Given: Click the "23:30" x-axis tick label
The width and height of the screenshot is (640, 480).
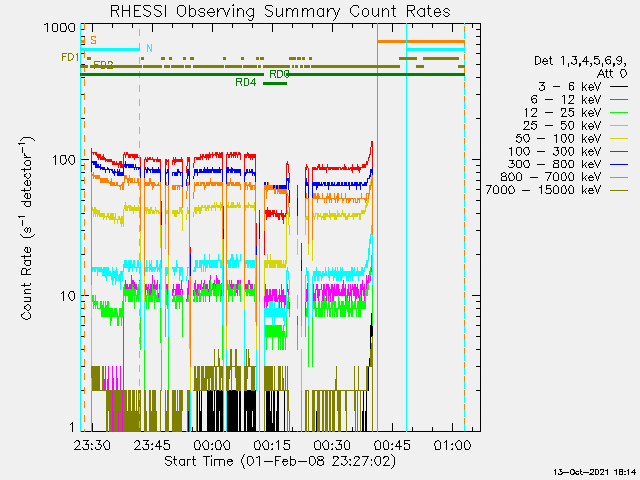Looking at the screenshot, I should tap(92, 445).
